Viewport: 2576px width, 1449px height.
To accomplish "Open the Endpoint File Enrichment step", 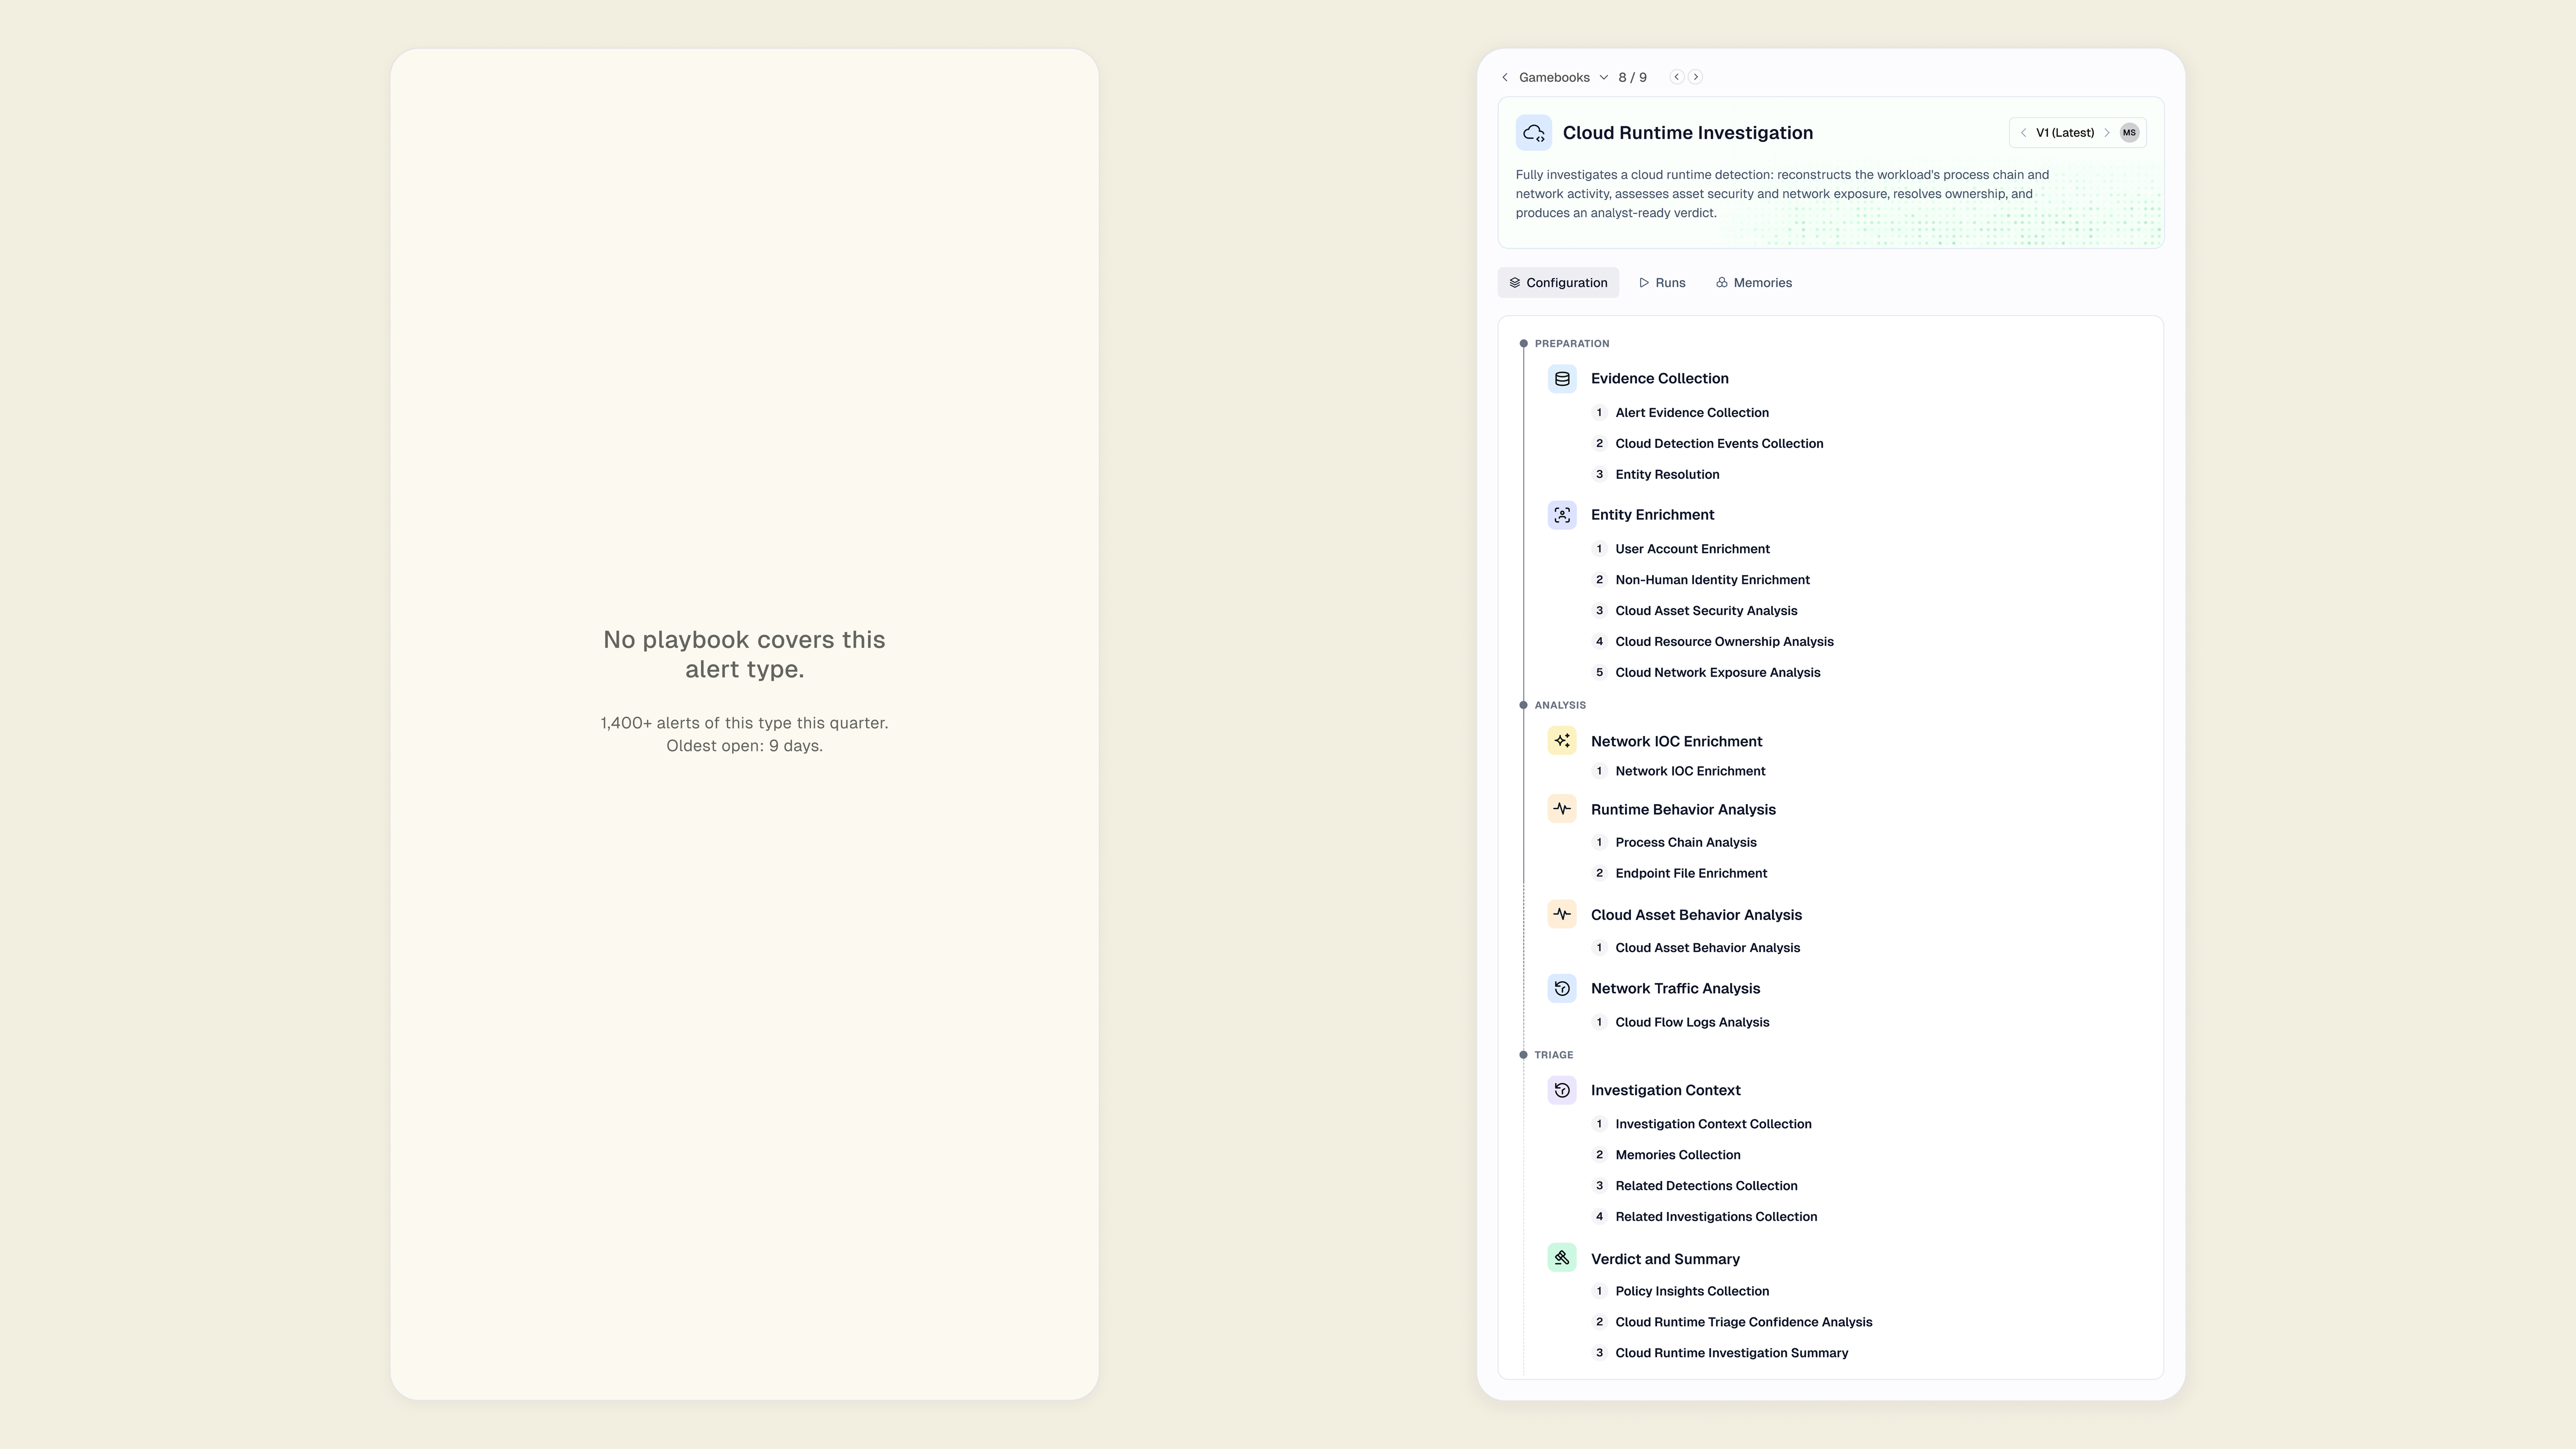I will coord(1691,874).
